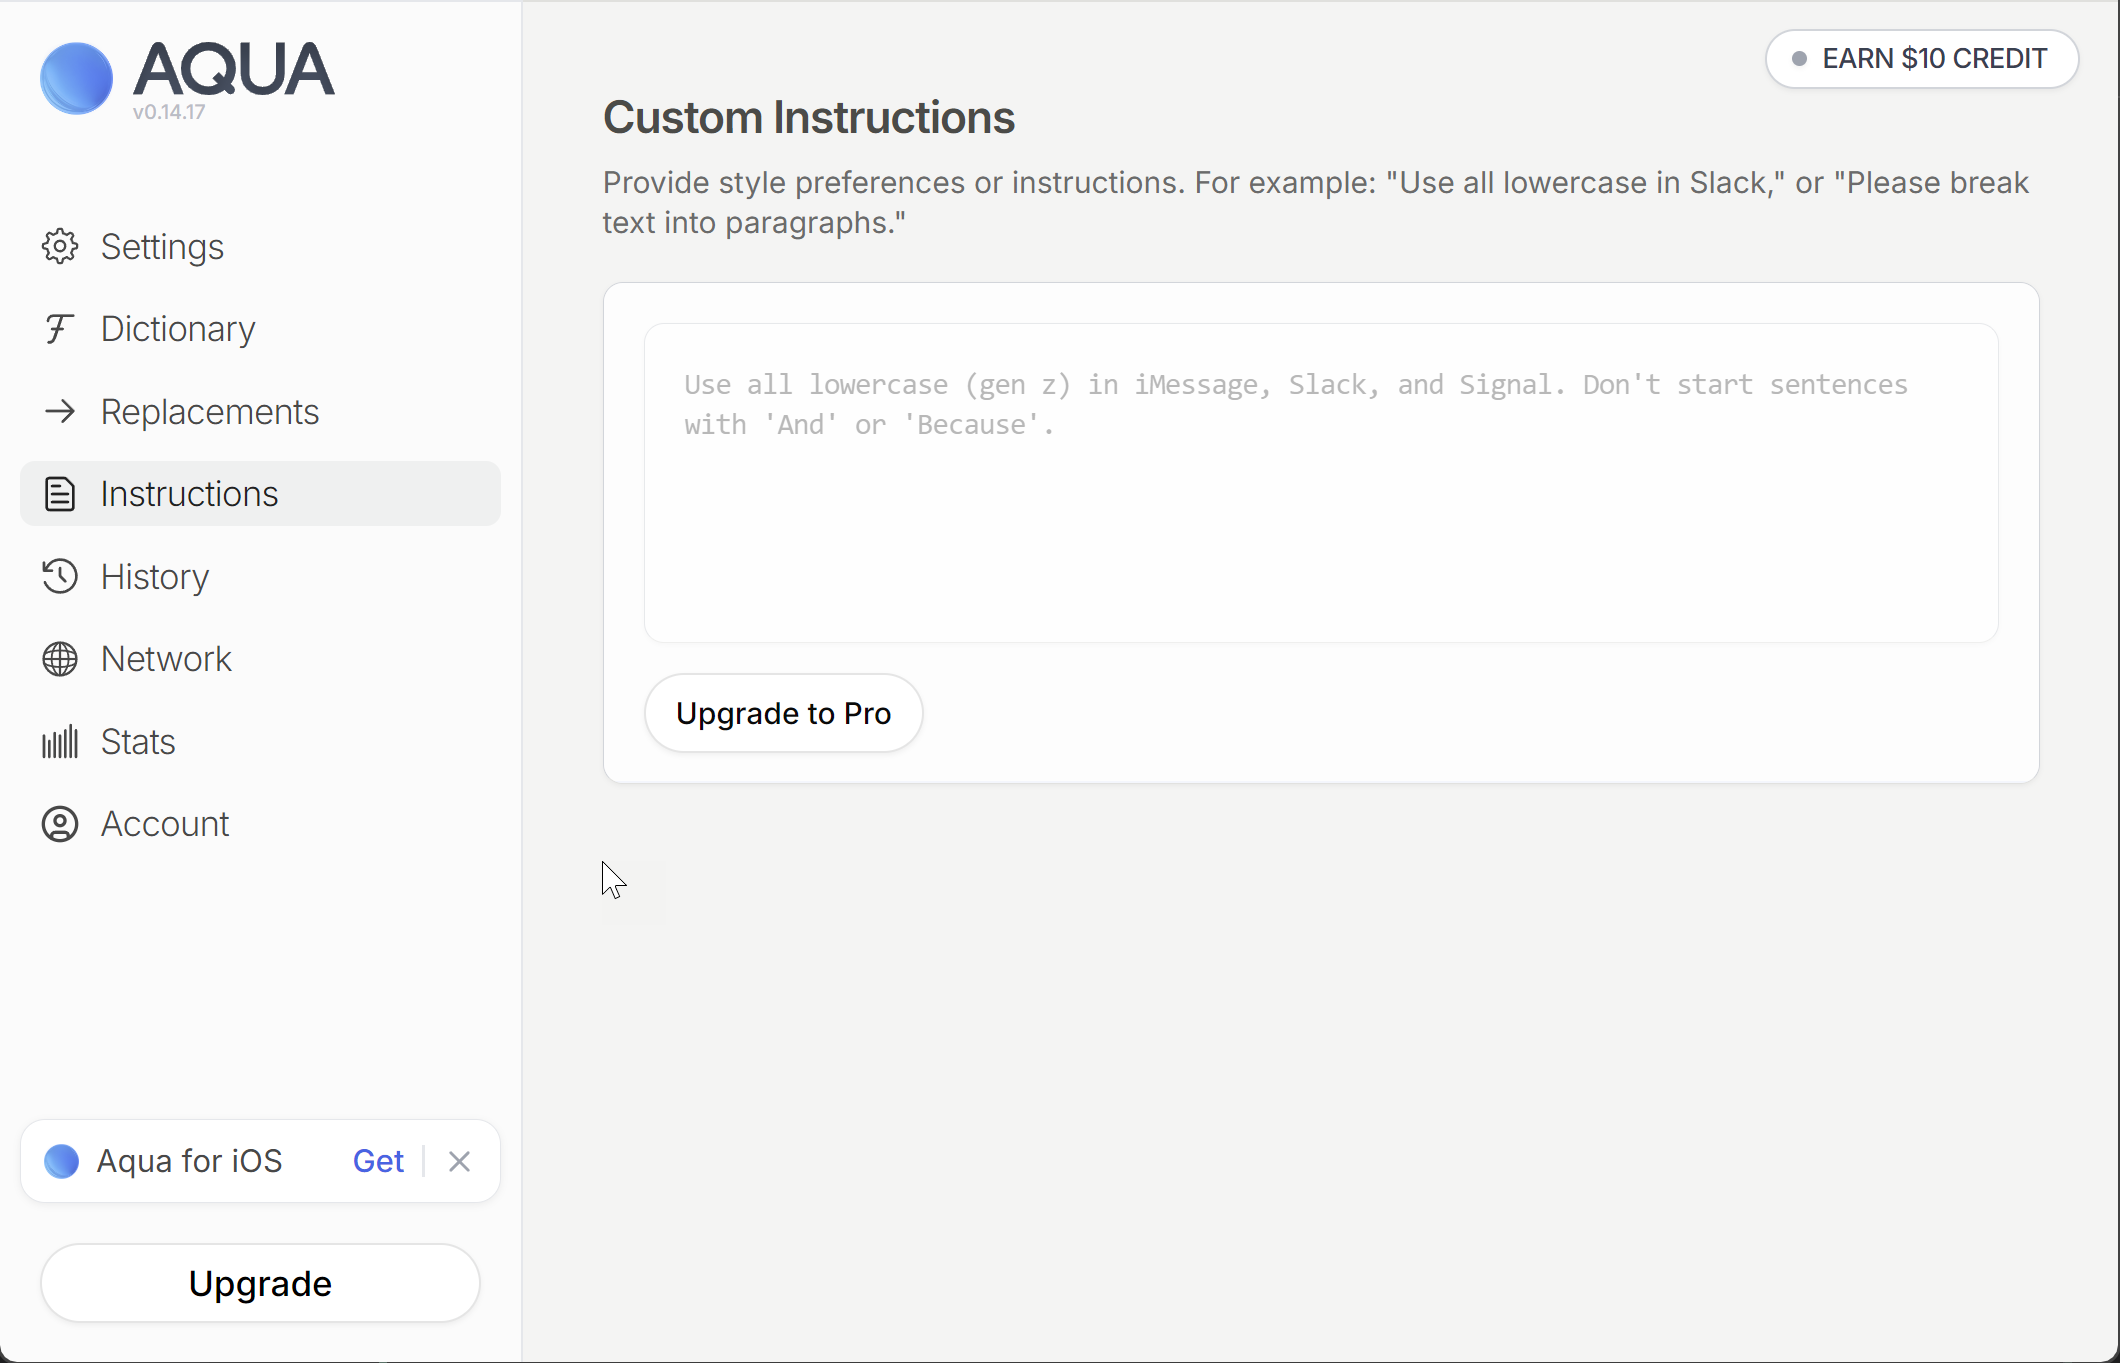2120x1363 pixels.
Task: Click the EARN $10 CREDIT button
Action: pos(1921,59)
